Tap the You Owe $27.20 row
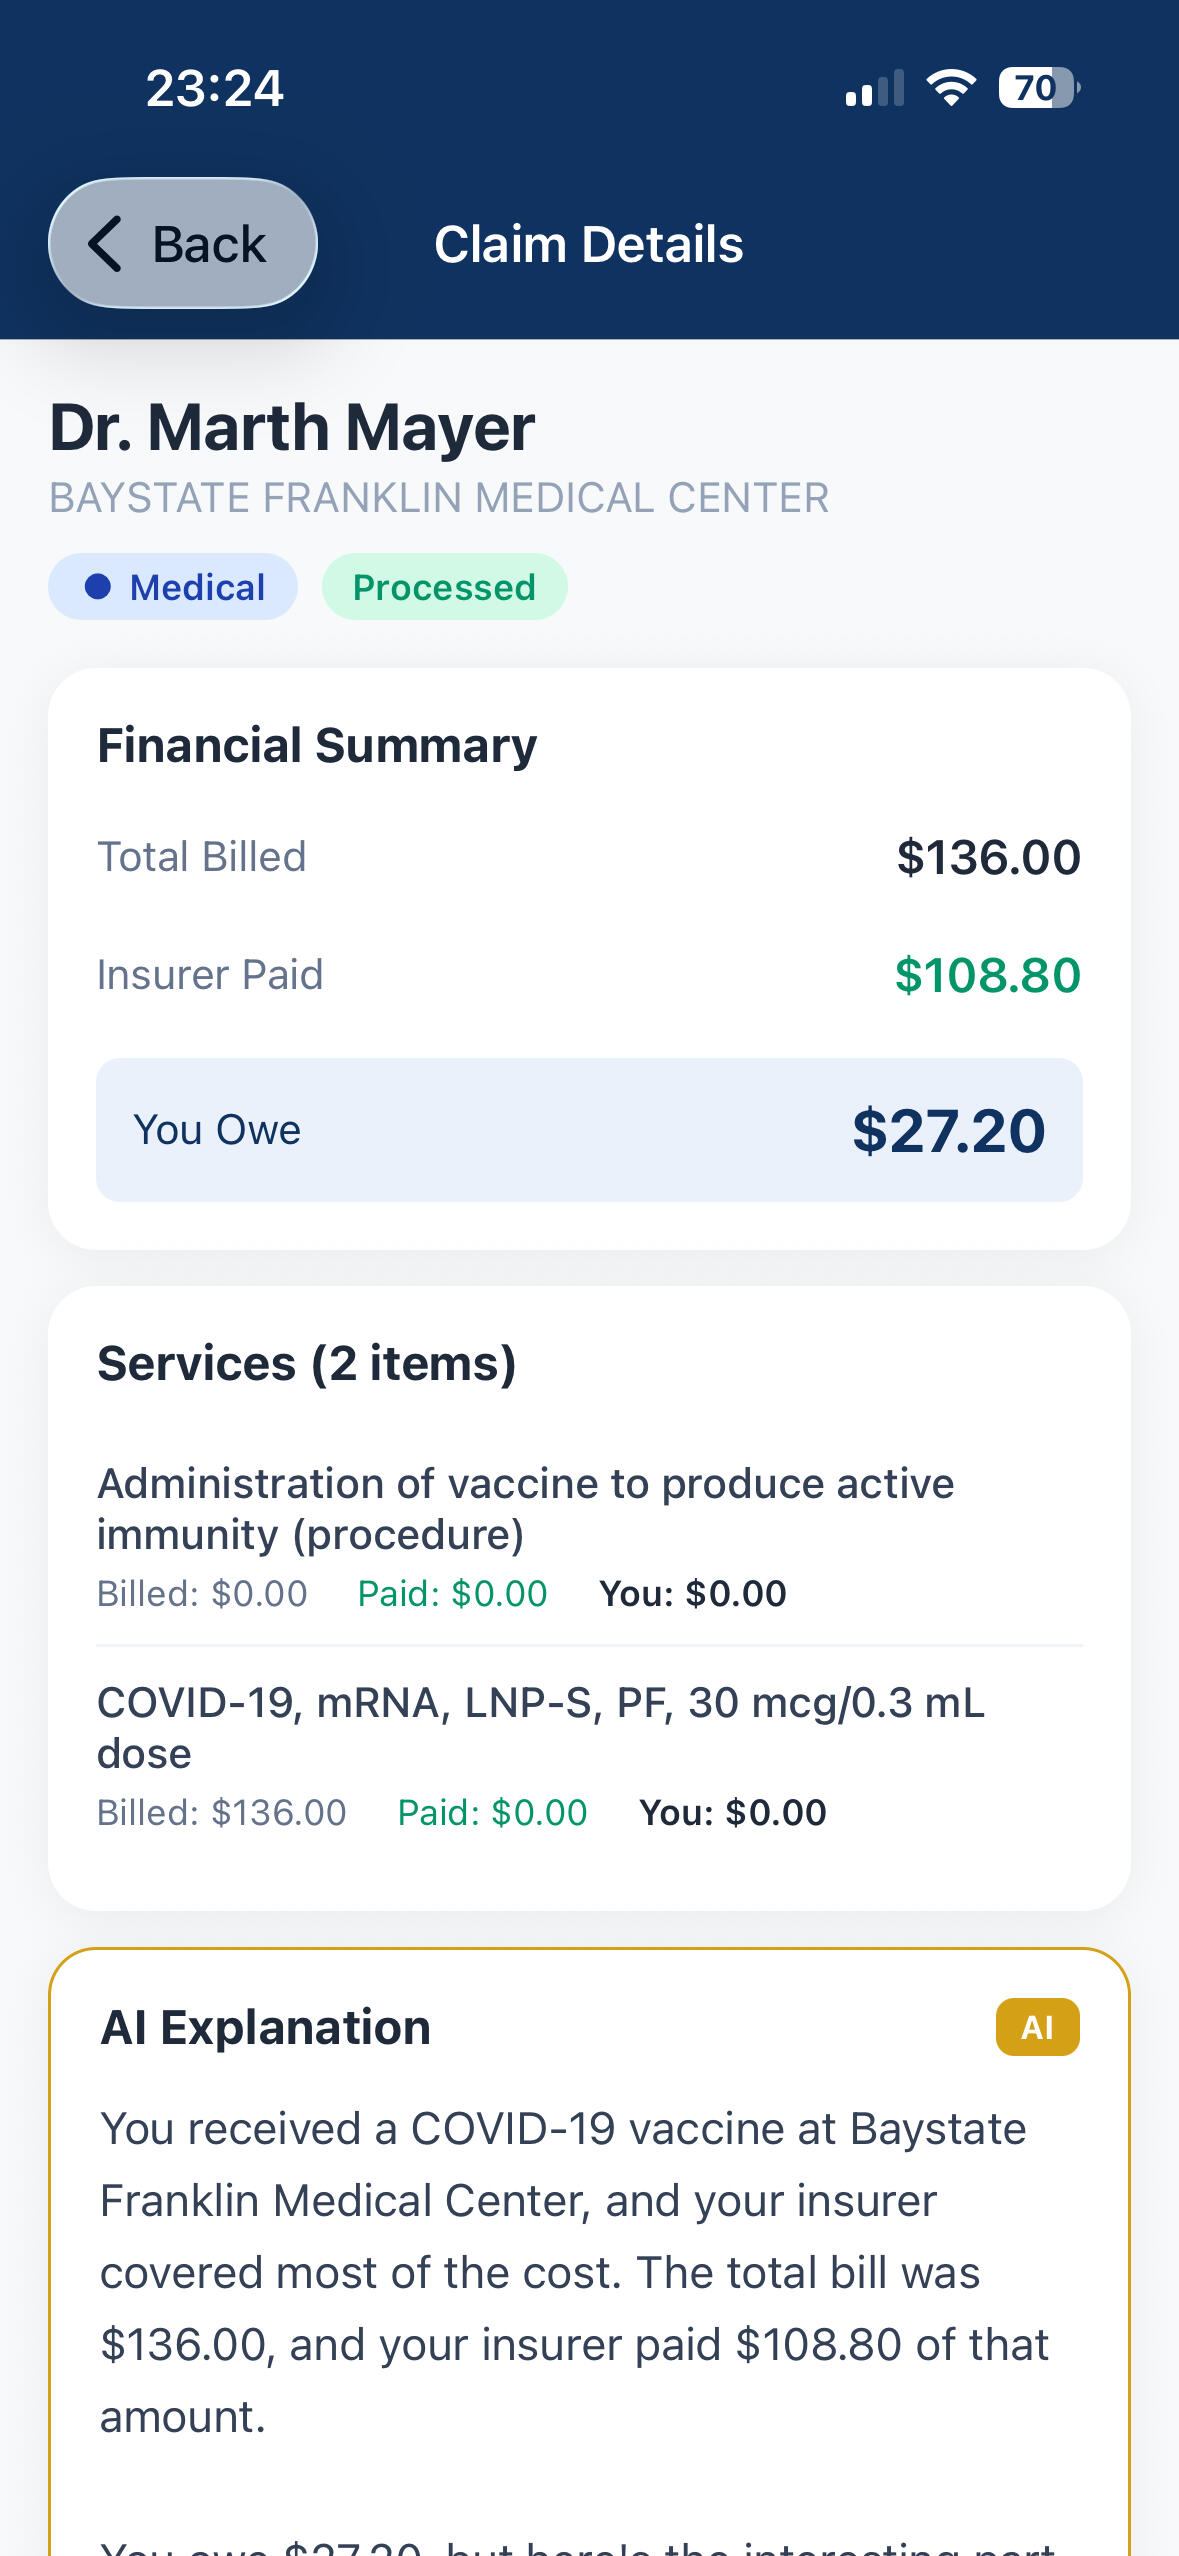This screenshot has height=2556, width=1179. point(589,1130)
